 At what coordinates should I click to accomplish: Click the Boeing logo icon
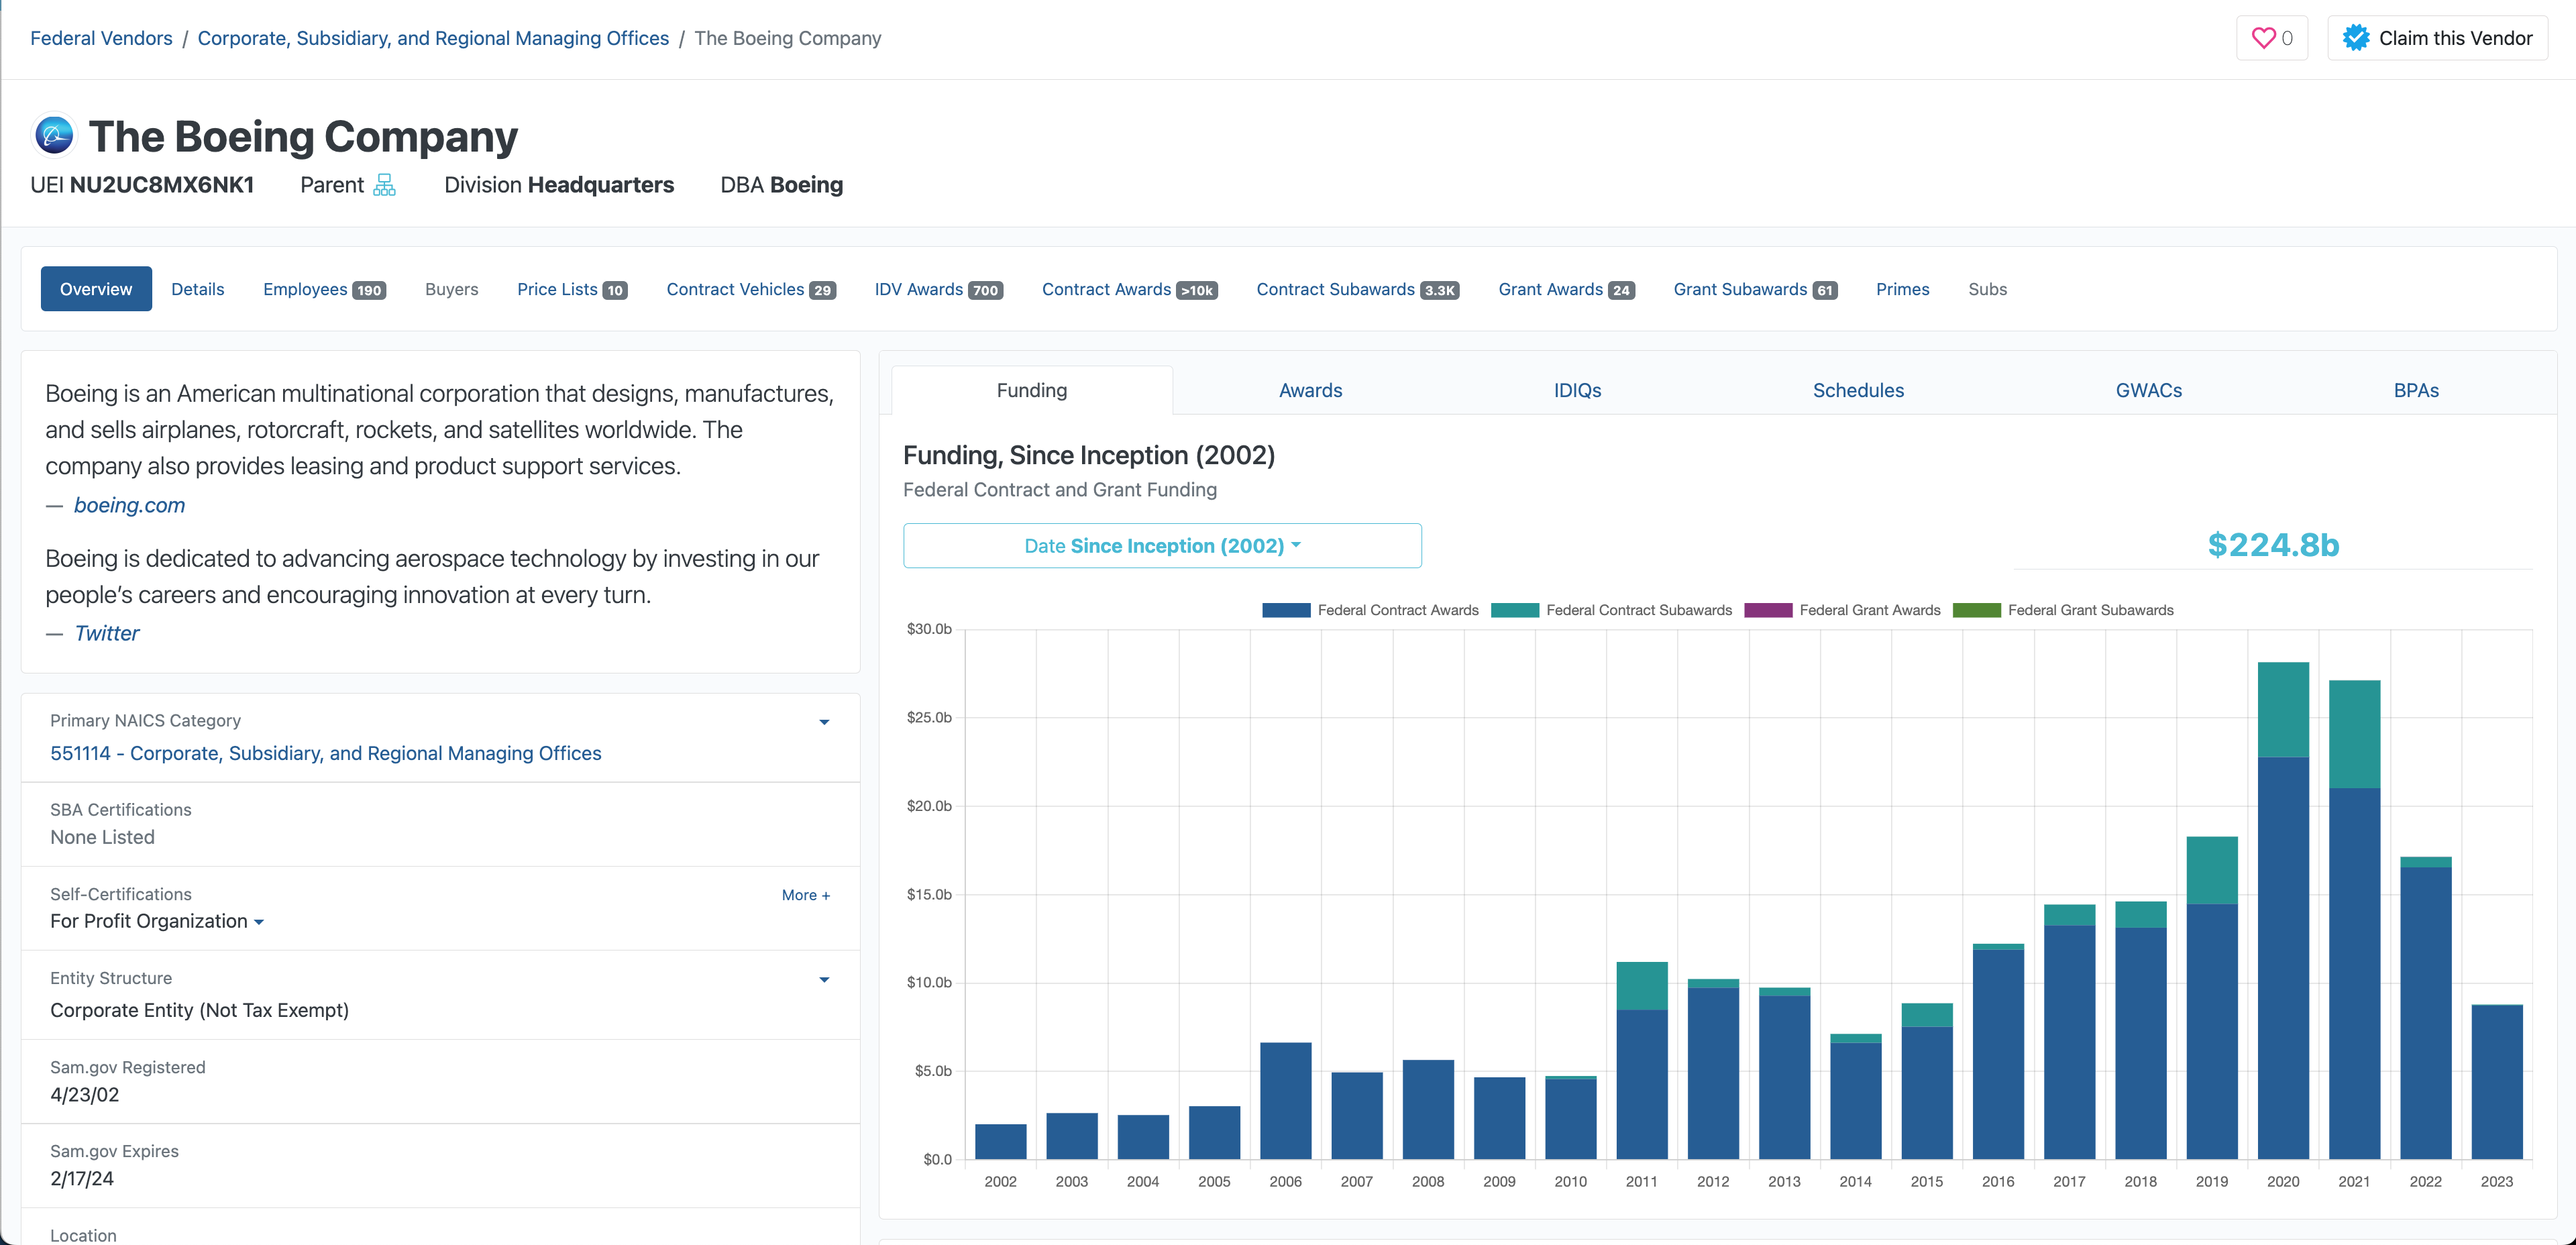point(54,135)
